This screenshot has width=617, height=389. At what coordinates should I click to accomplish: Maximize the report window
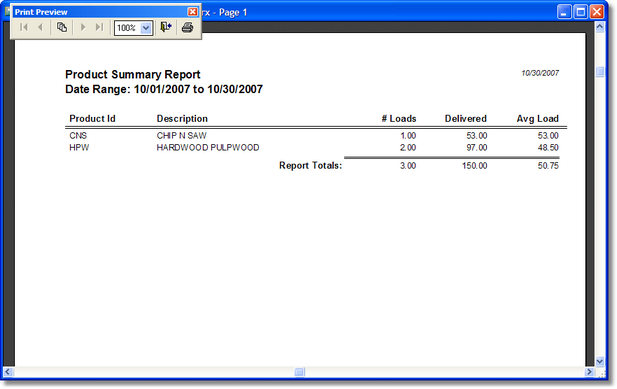click(580, 12)
